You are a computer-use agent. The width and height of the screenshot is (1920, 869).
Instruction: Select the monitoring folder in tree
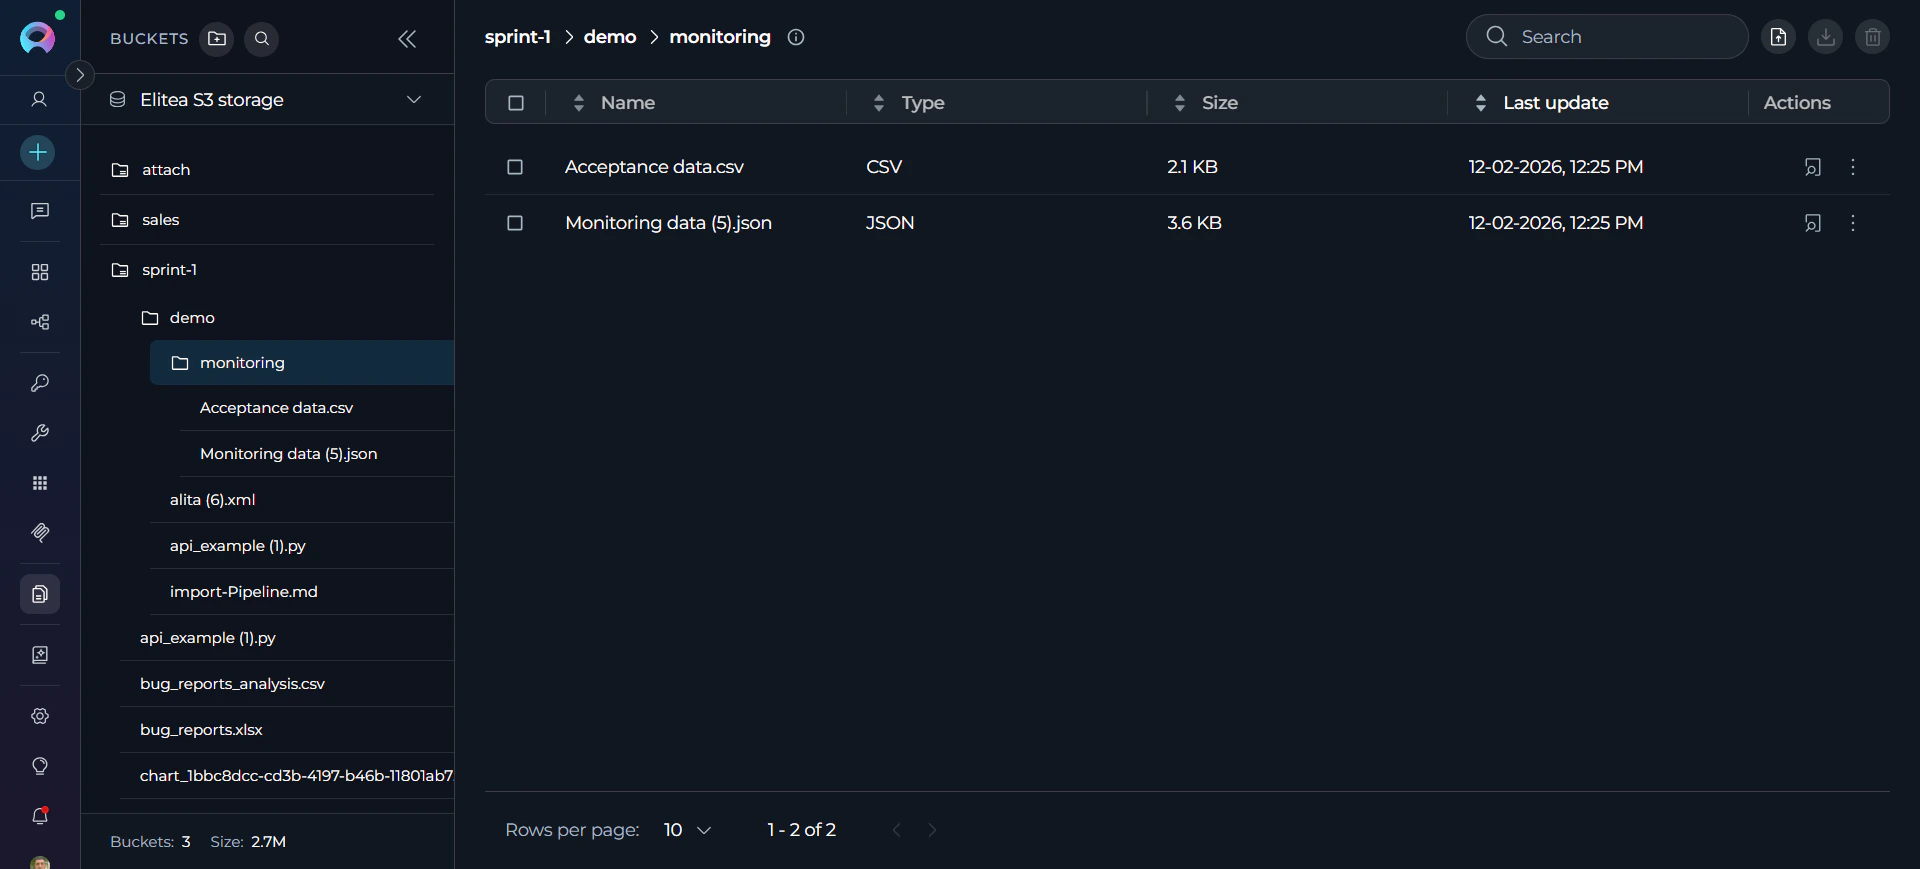(302, 363)
